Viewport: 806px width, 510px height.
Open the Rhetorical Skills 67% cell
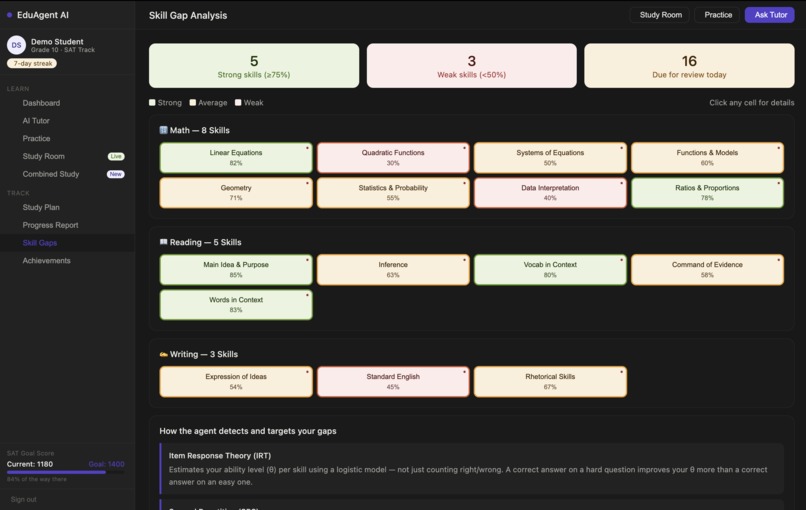(550, 382)
